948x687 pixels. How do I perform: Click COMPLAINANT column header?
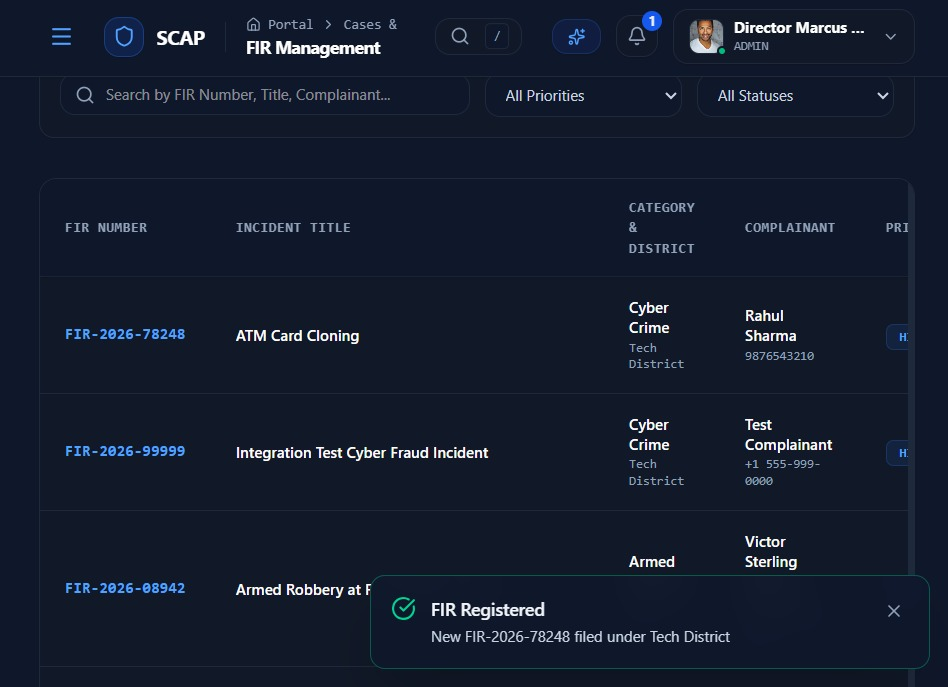click(x=790, y=227)
